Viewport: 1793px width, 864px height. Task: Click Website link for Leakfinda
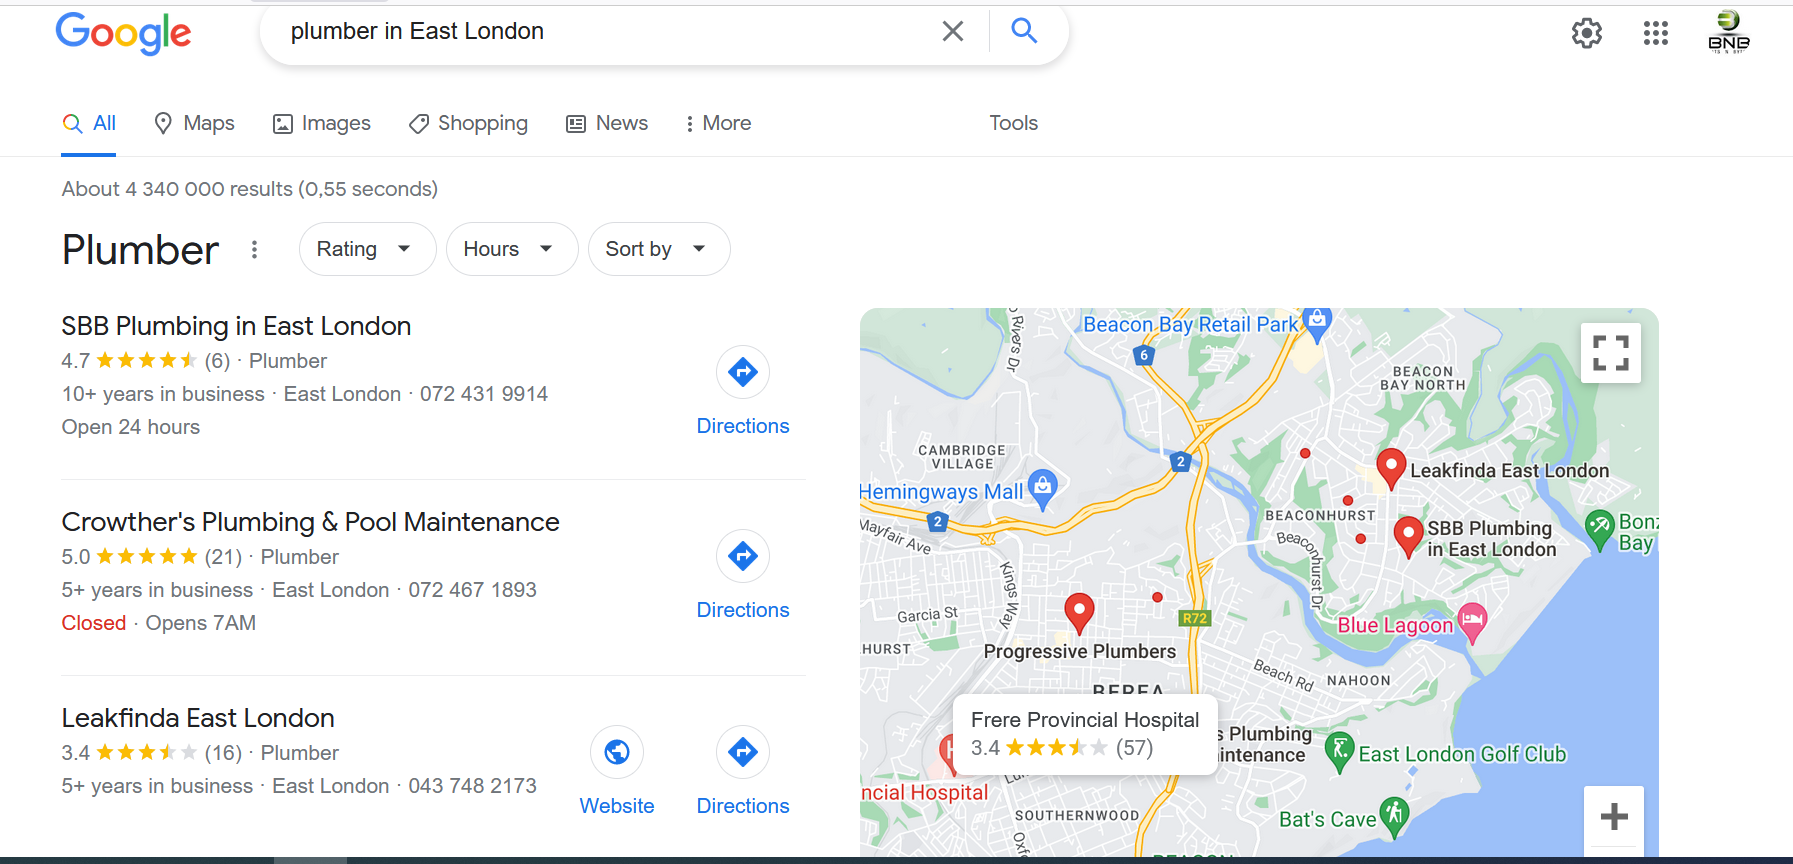(617, 806)
